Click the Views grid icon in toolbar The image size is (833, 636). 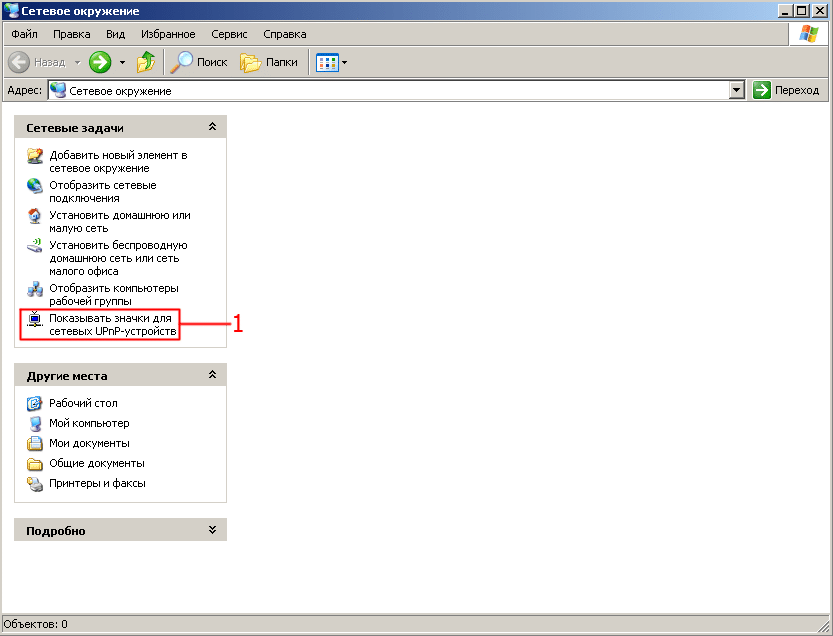click(x=327, y=63)
